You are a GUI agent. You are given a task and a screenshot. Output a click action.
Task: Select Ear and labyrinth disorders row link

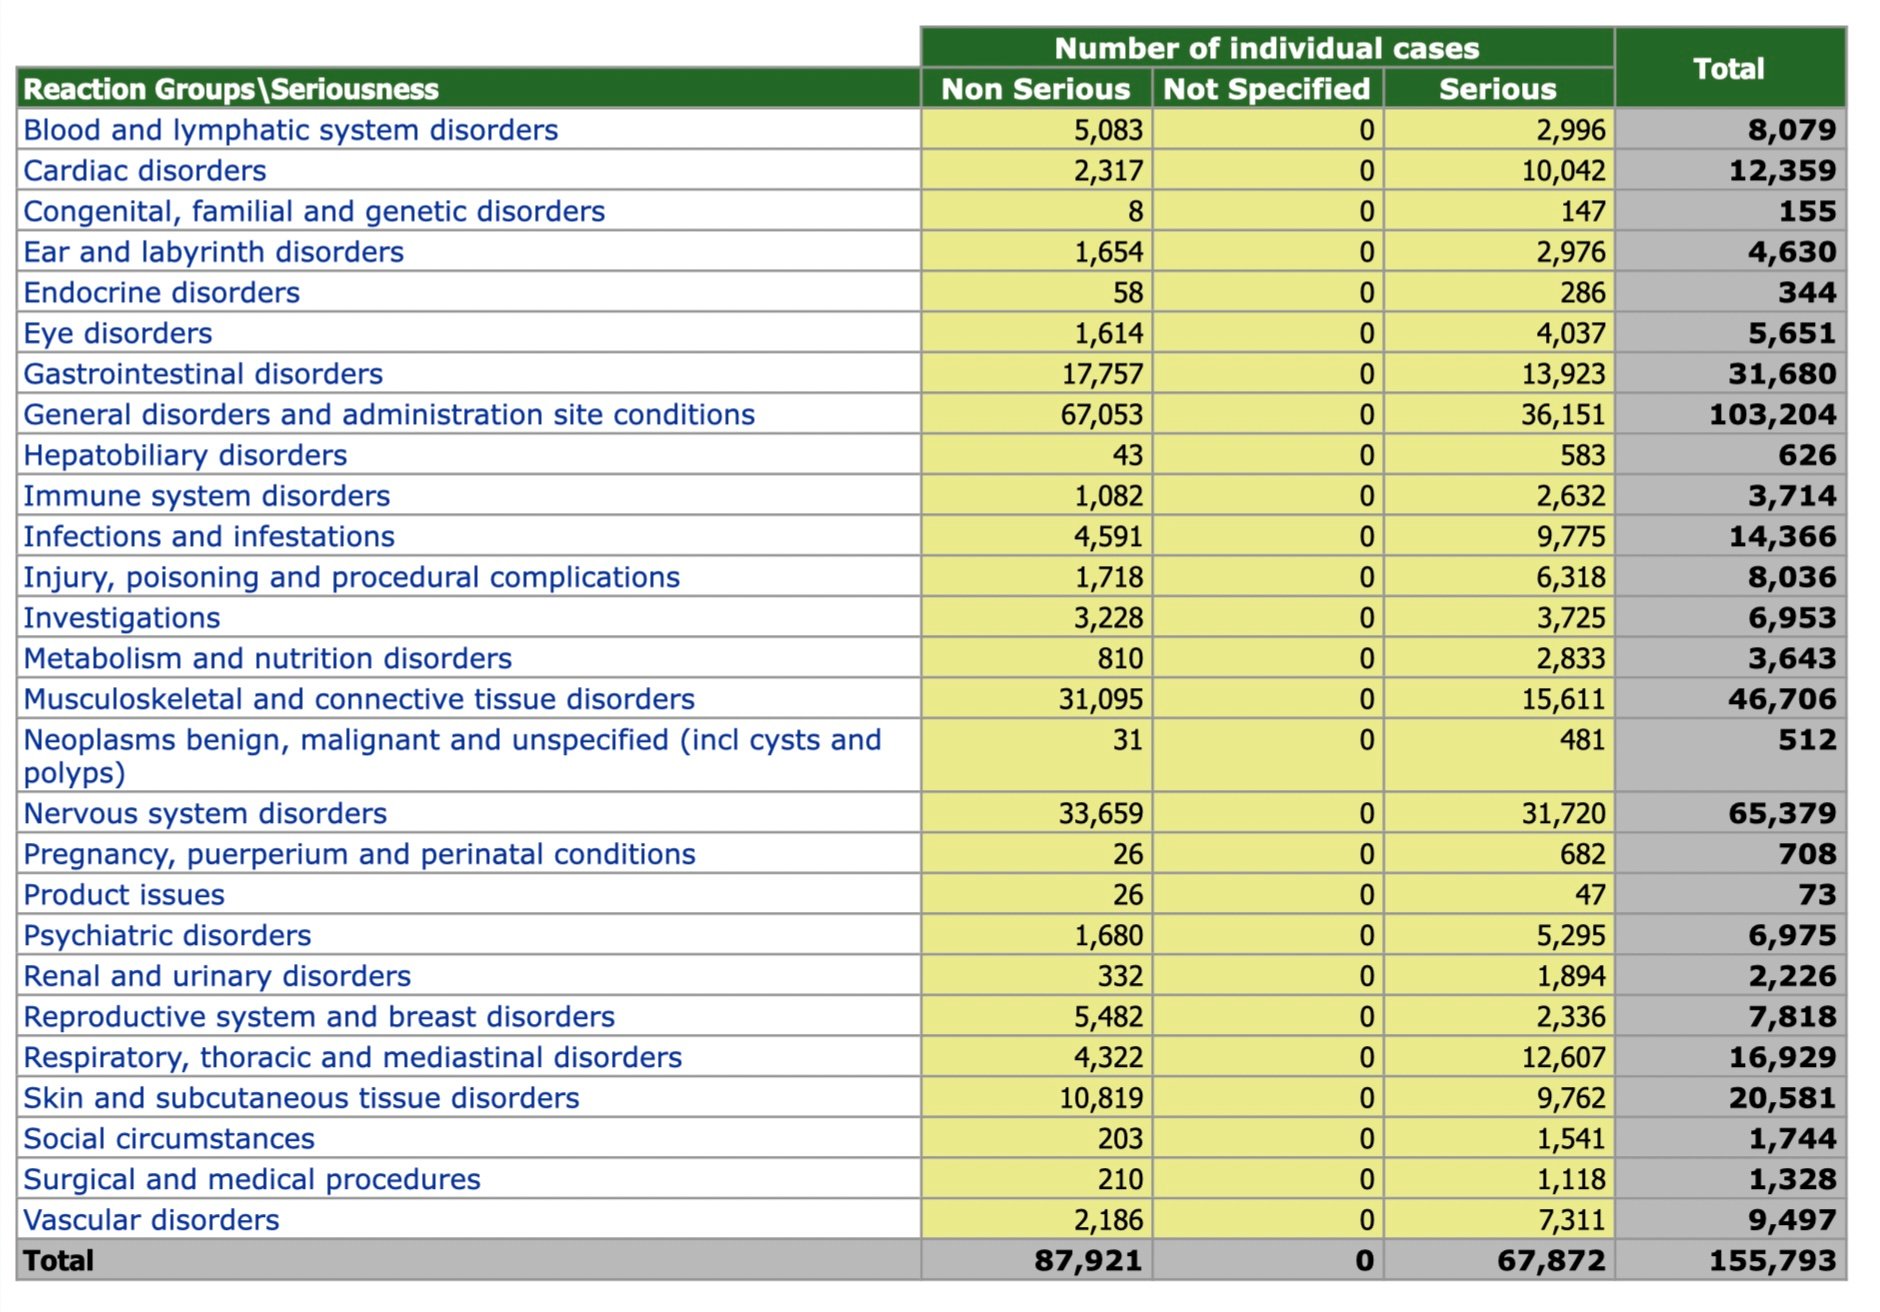213,252
